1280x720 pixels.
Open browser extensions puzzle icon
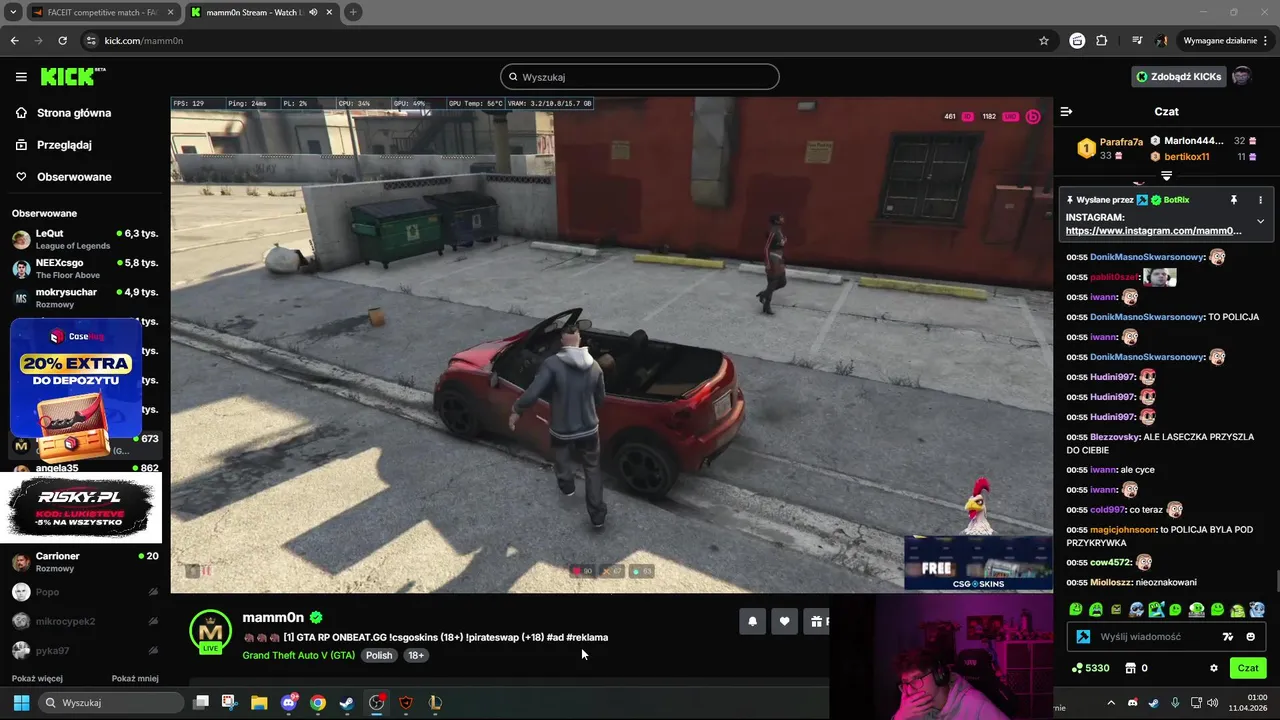click(1102, 41)
